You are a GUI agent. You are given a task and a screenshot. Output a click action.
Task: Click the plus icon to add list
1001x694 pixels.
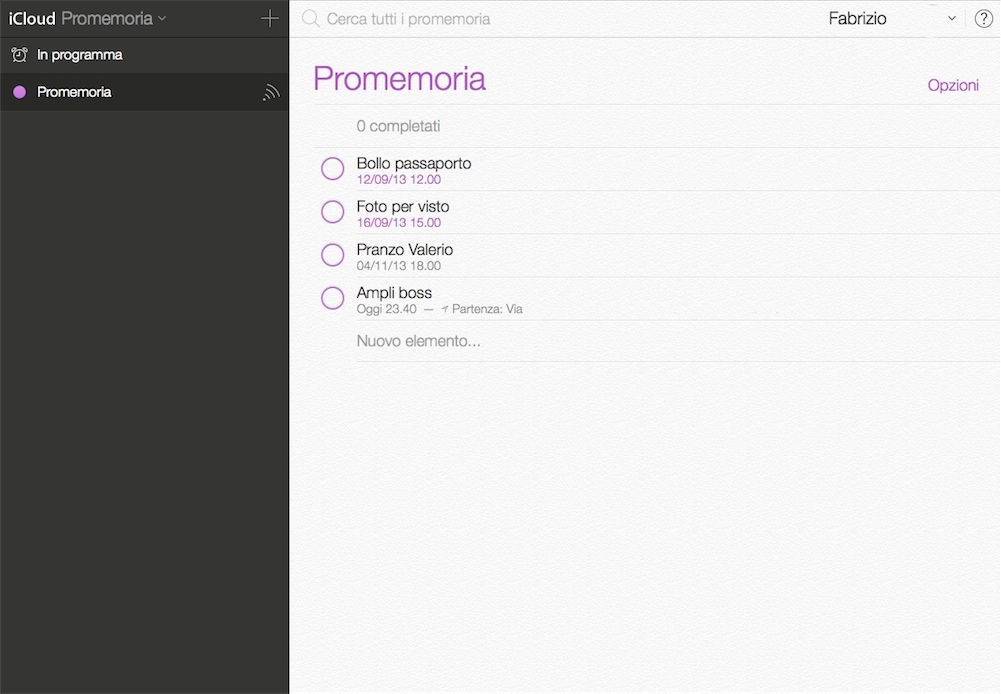click(269, 19)
